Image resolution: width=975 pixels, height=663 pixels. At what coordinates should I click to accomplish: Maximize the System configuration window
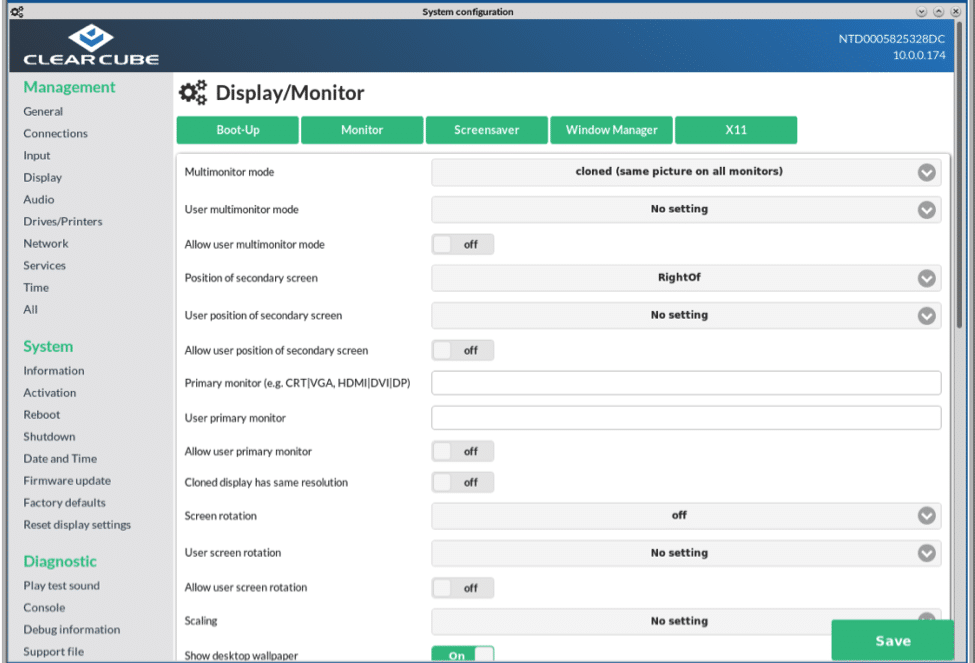coord(938,11)
